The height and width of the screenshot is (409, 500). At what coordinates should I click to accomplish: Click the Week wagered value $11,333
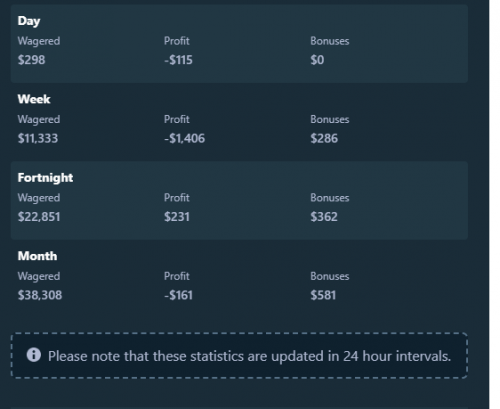coord(38,138)
